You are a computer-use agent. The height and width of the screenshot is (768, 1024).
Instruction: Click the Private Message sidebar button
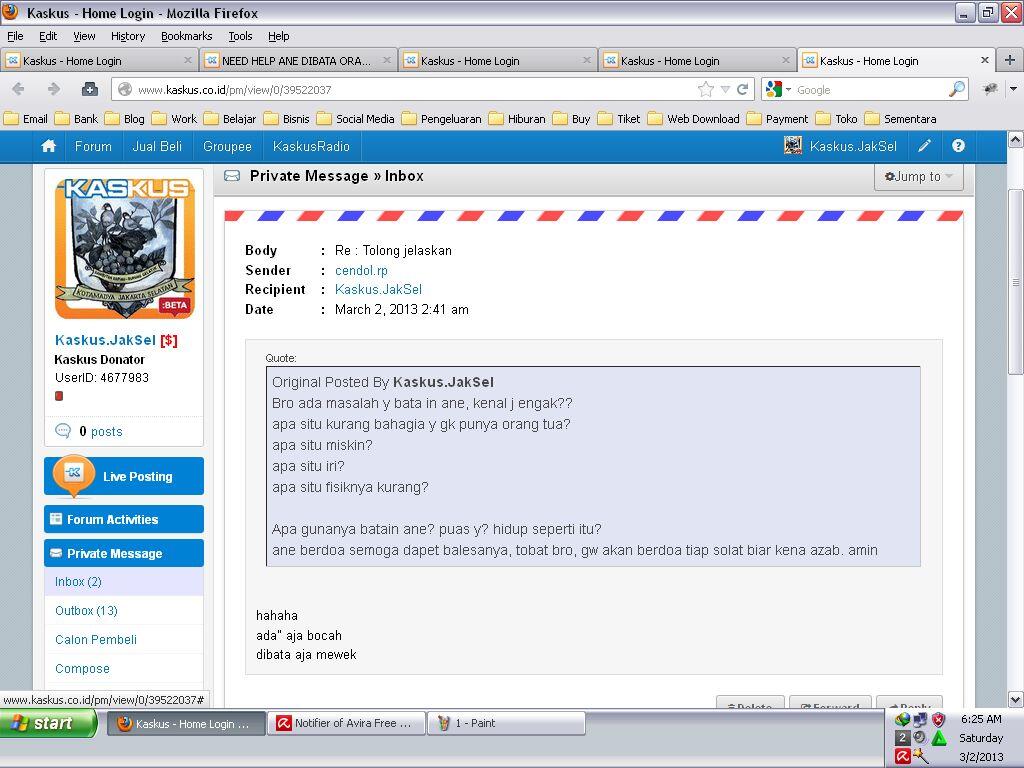[124, 553]
